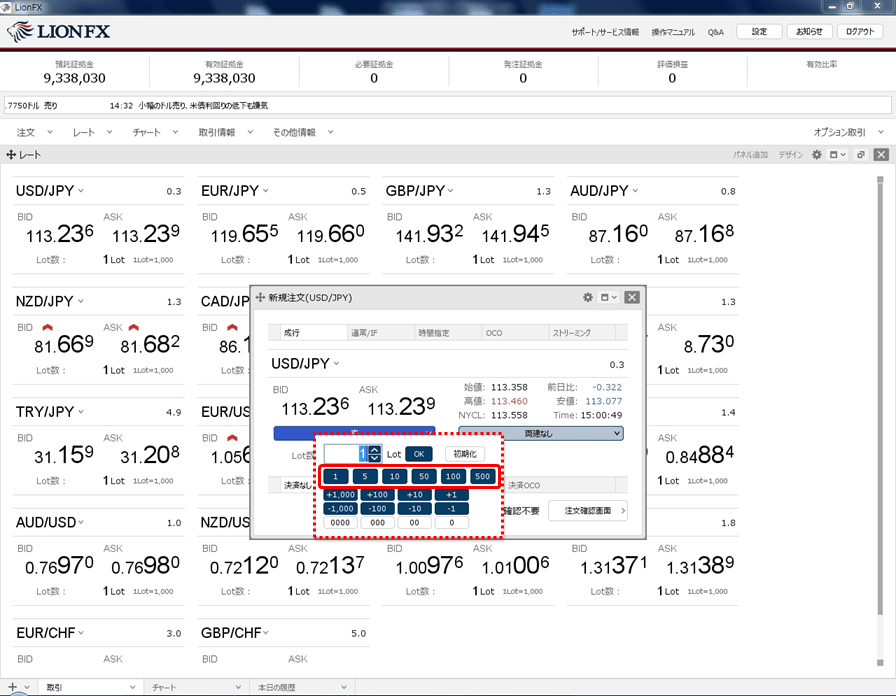The height and width of the screenshot is (696, 896).
Task: Select the 通常/IF order tab
Action: 381,333
